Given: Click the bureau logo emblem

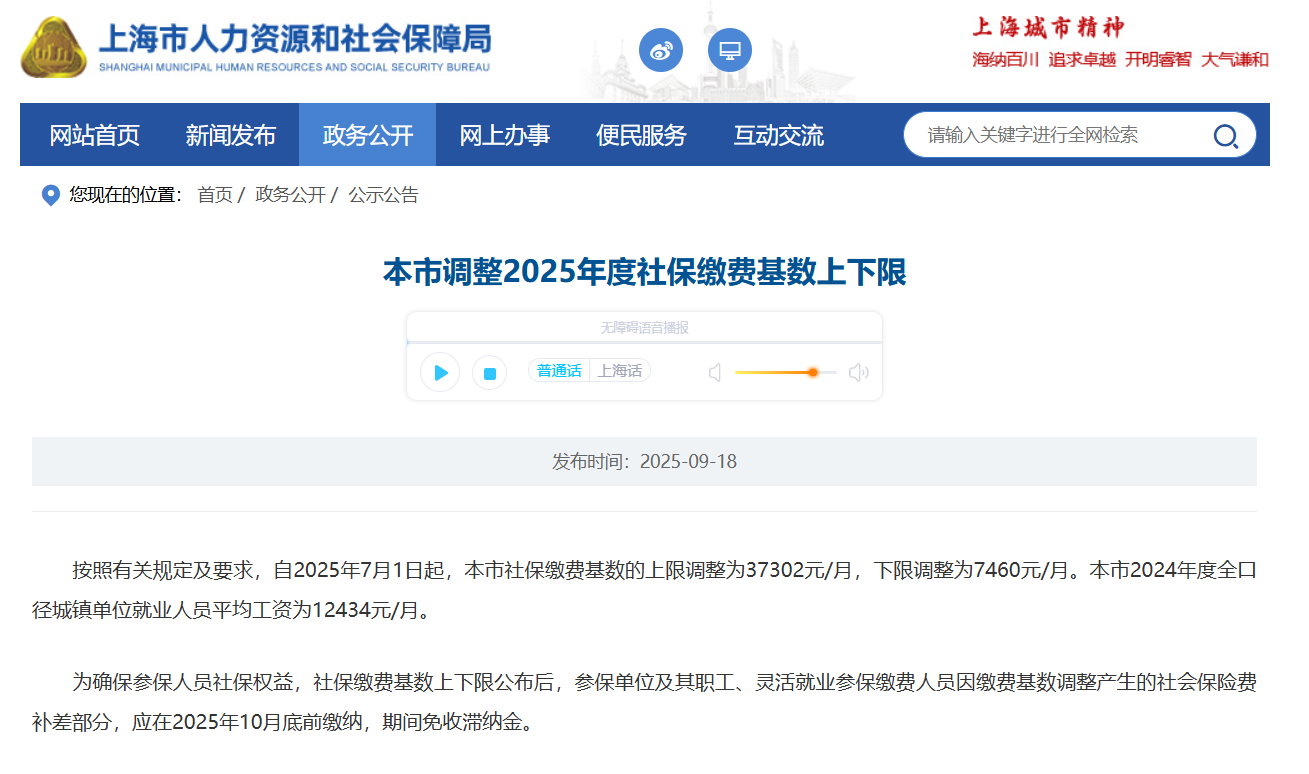Looking at the screenshot, I should pos(54,47).
